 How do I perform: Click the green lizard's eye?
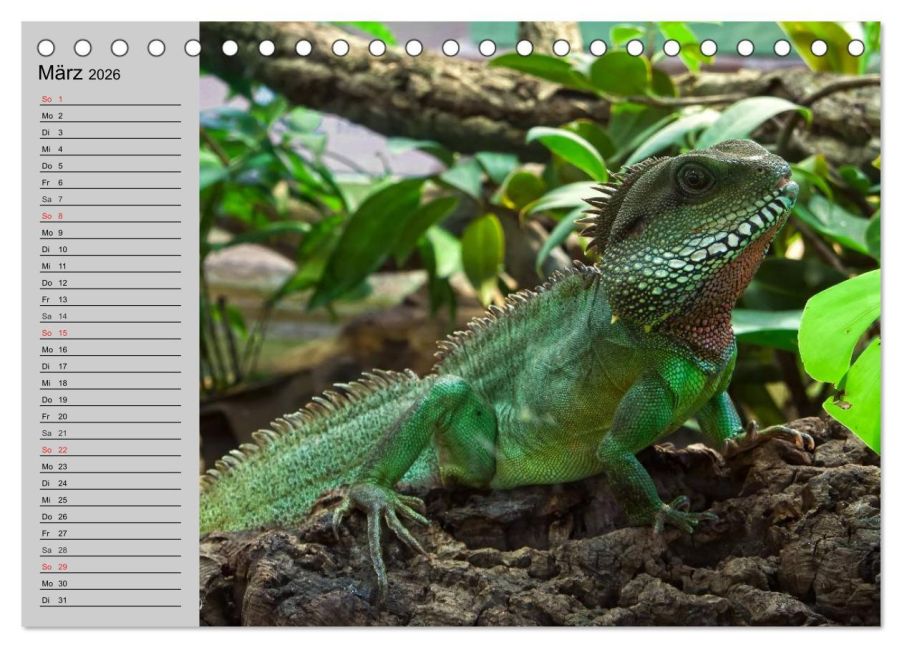[695, 177]
